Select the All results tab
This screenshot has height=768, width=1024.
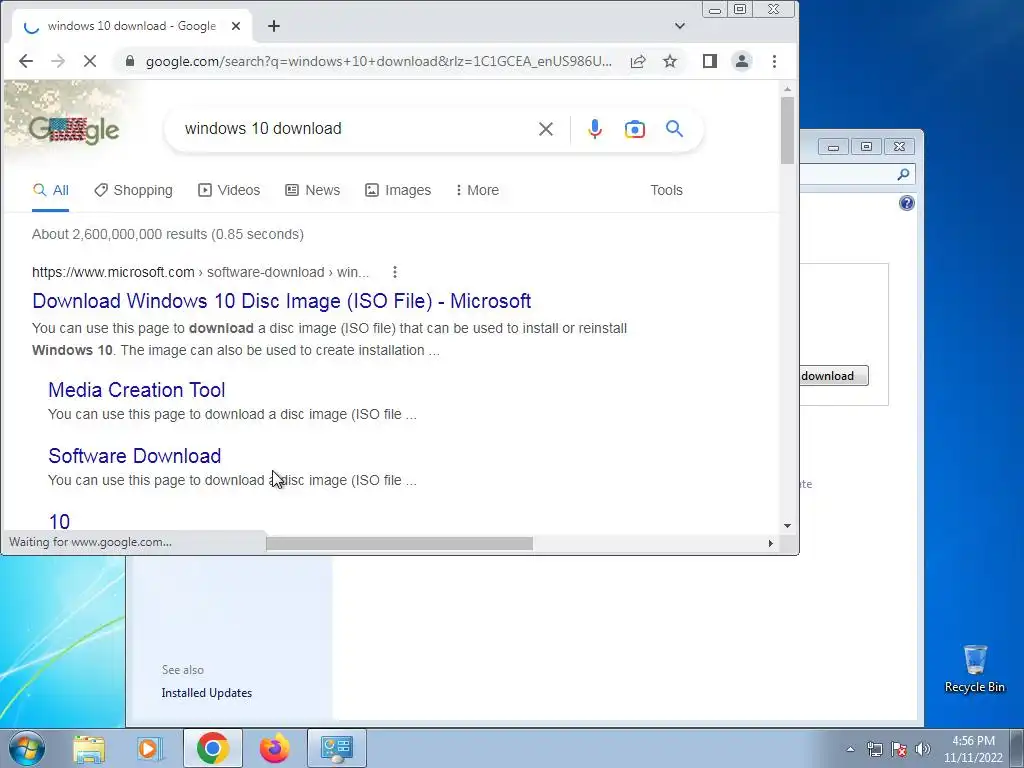(x=50, y=190)
